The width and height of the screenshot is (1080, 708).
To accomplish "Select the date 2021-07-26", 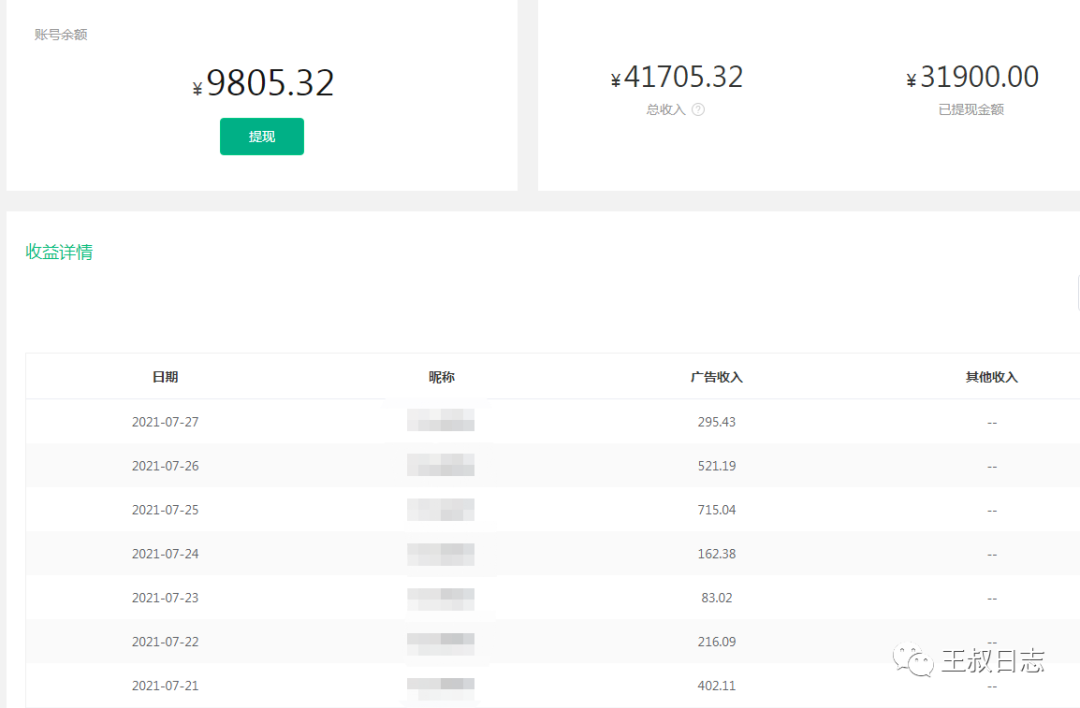I will point(165,466).
